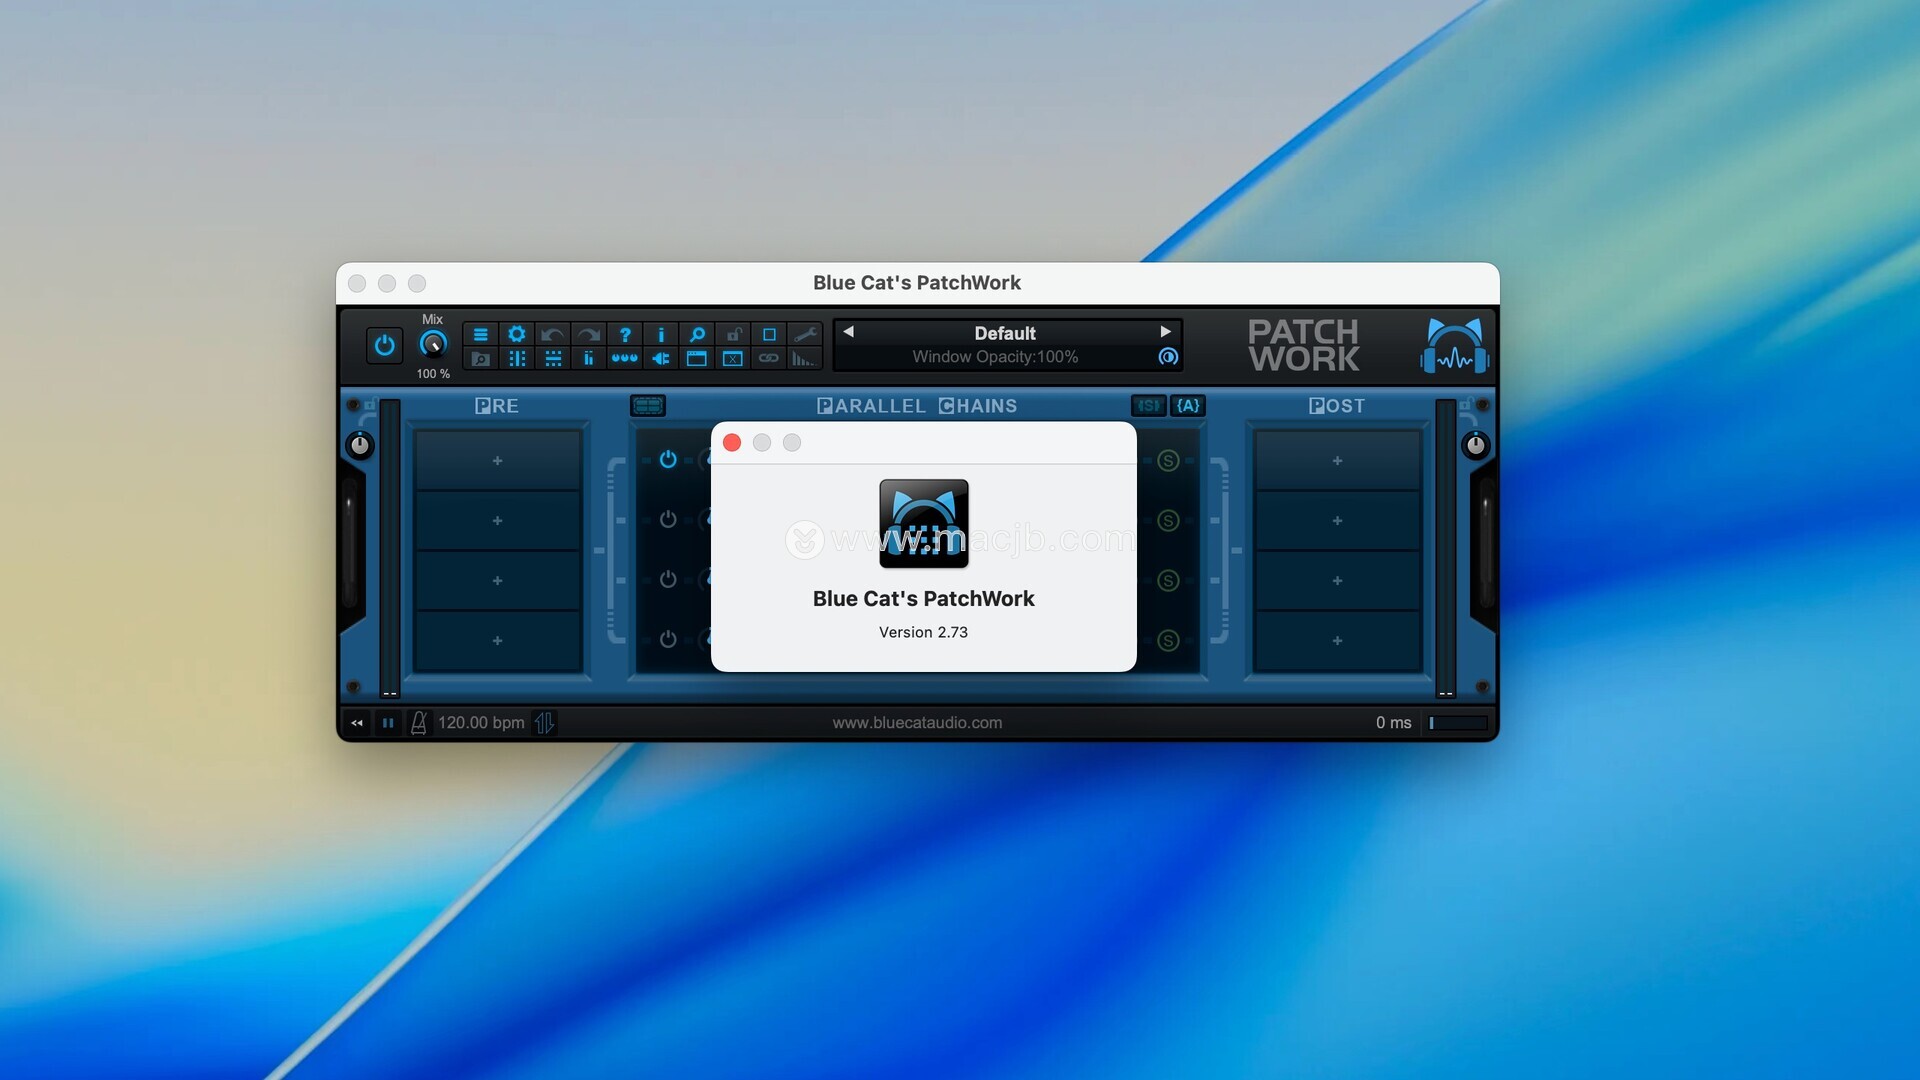
Task: Click the open plug-in windows icon
Action: (697, 358)
